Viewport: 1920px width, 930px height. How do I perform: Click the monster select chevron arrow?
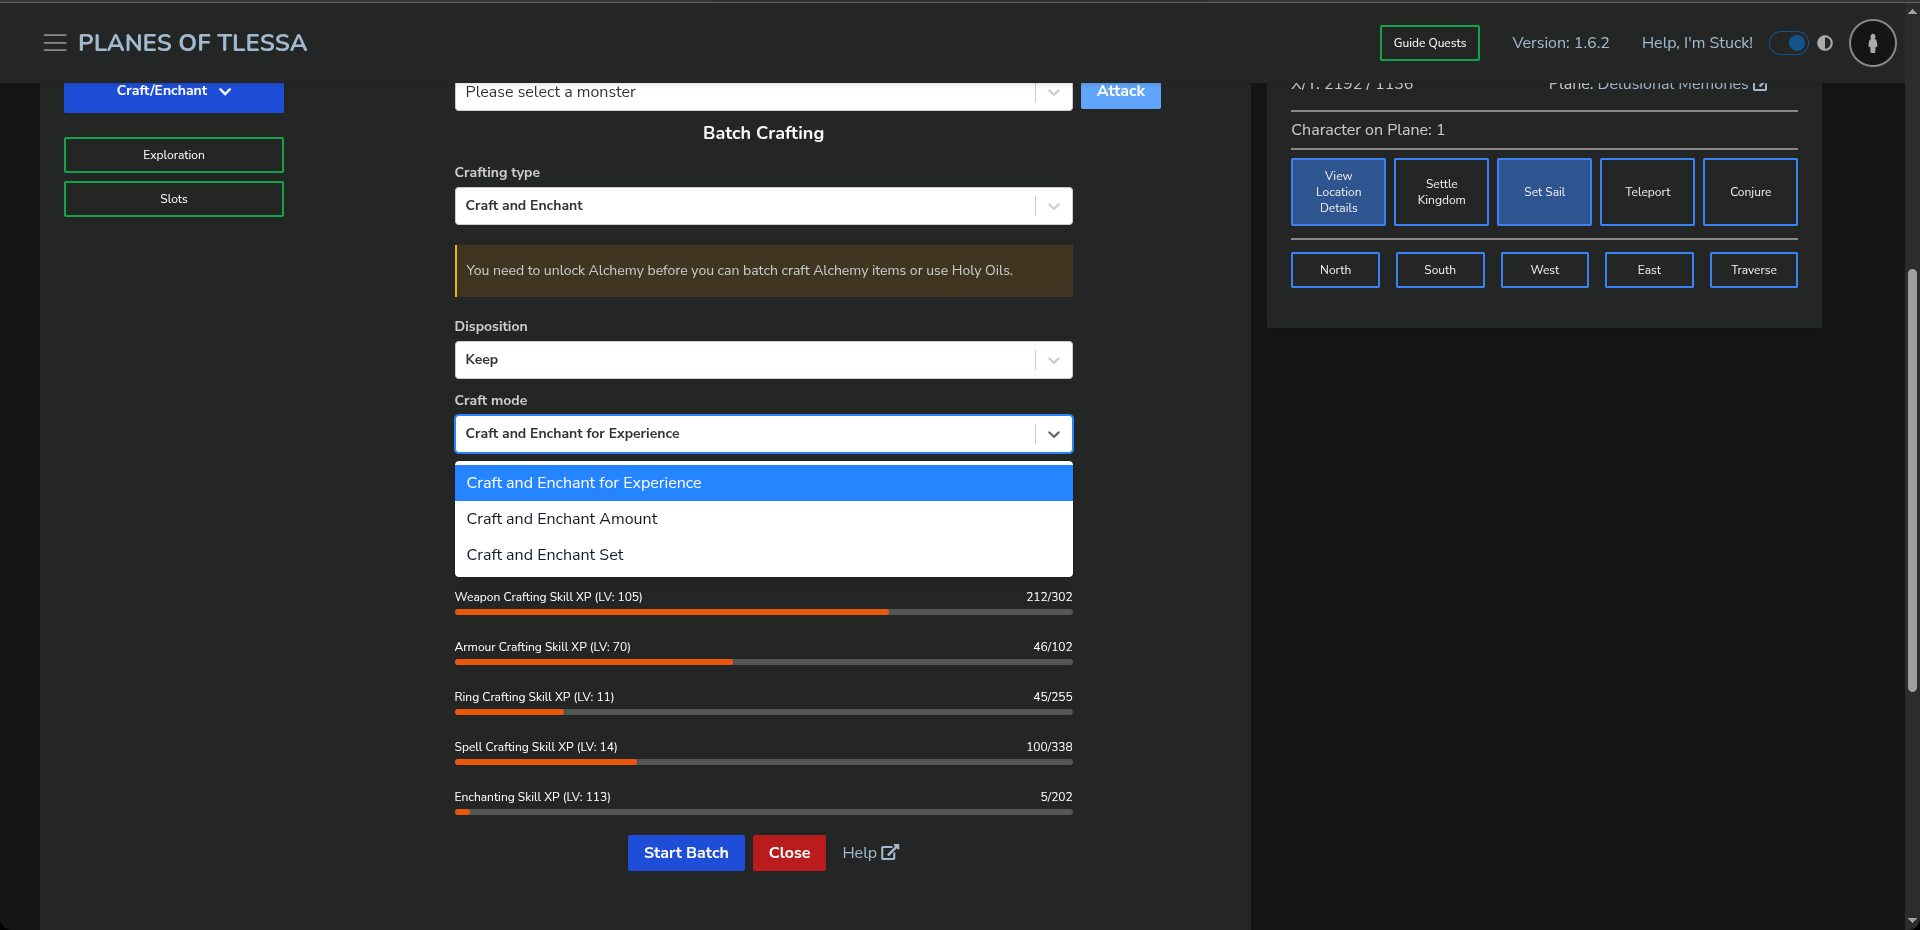1054,92
